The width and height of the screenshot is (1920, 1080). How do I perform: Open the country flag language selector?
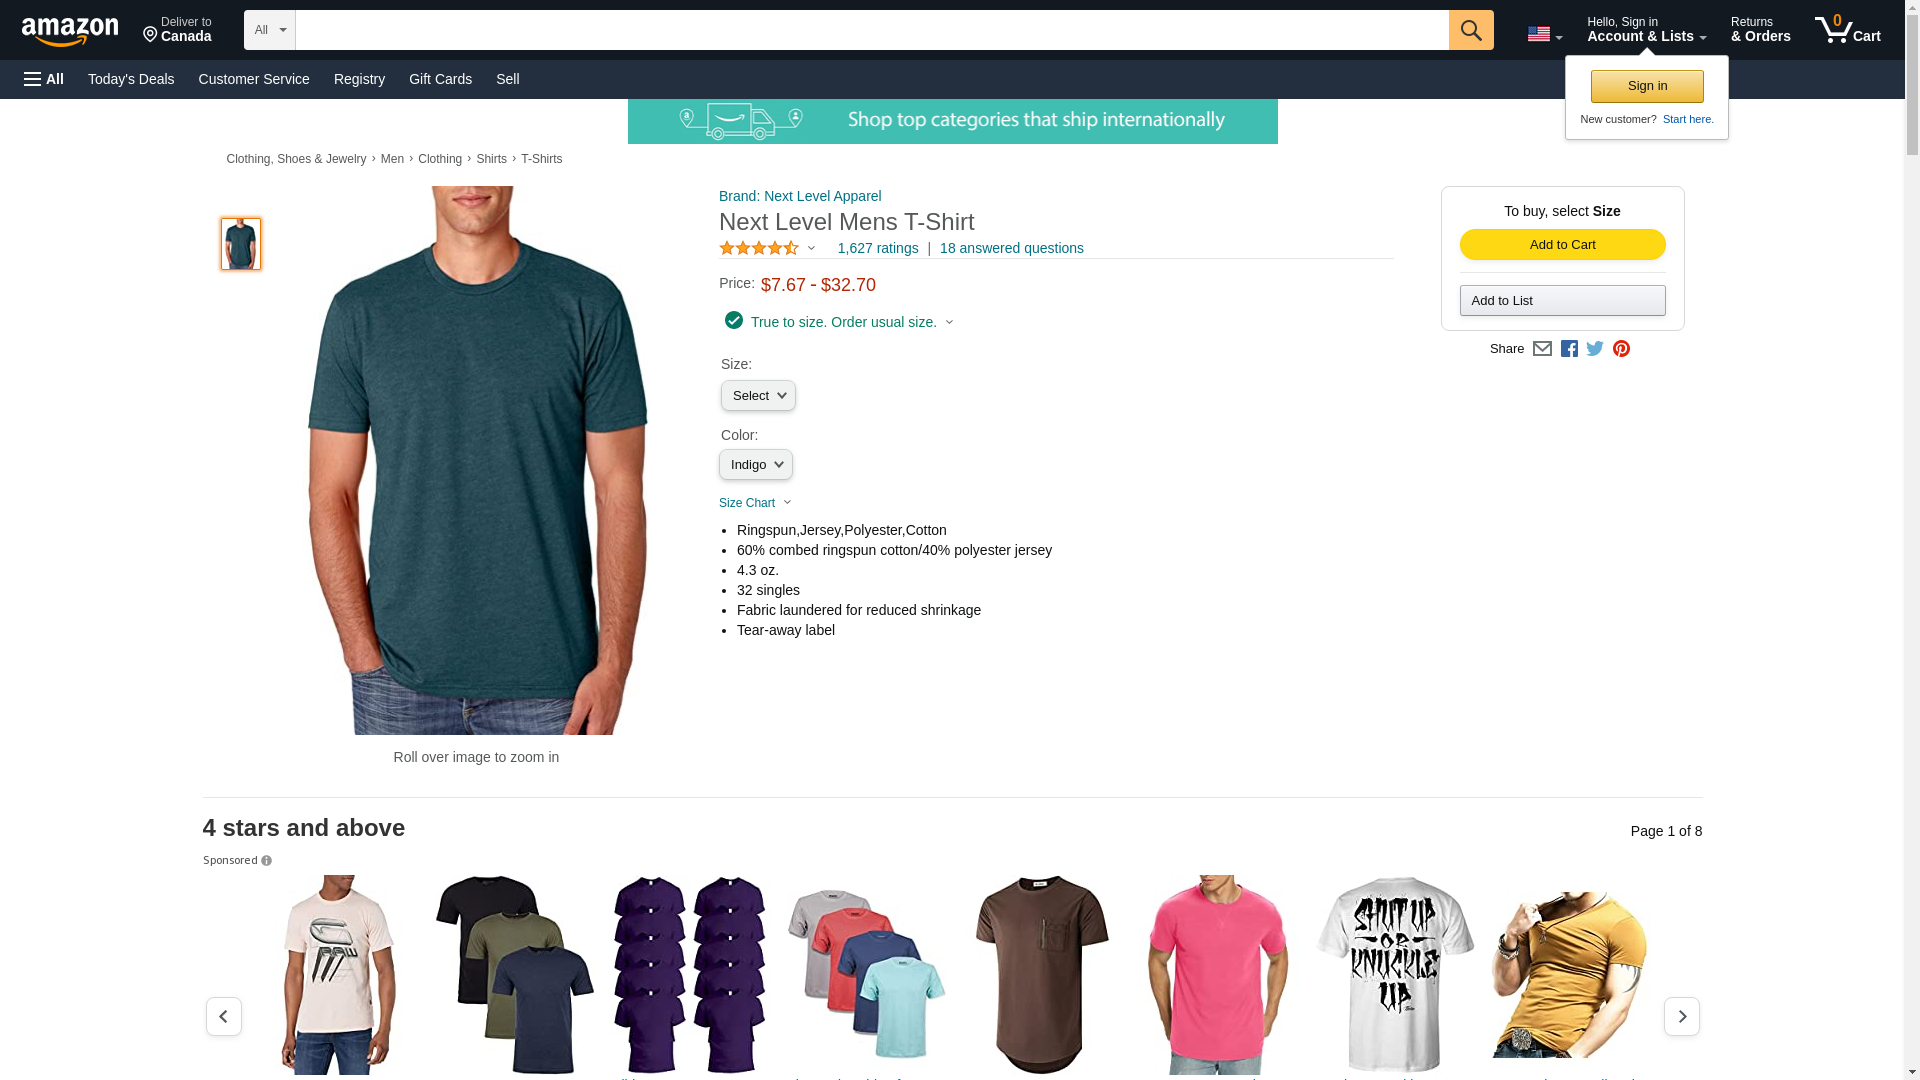(1544, 34)
